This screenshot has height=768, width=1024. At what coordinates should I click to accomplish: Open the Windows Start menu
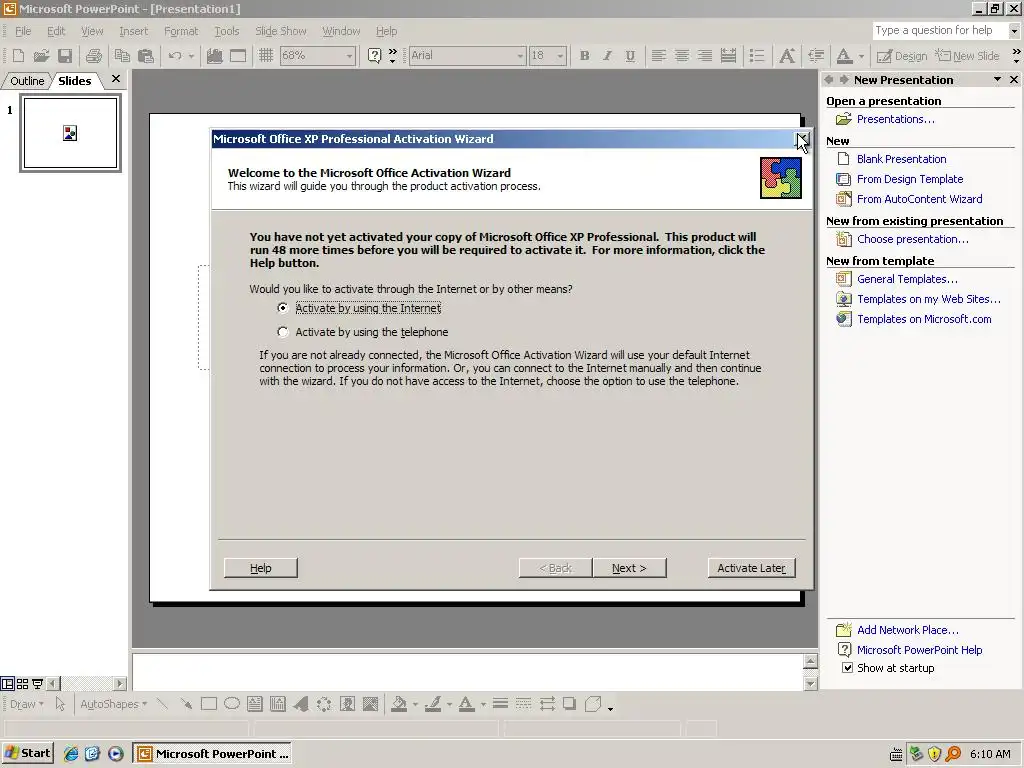(x=29, y=753)
